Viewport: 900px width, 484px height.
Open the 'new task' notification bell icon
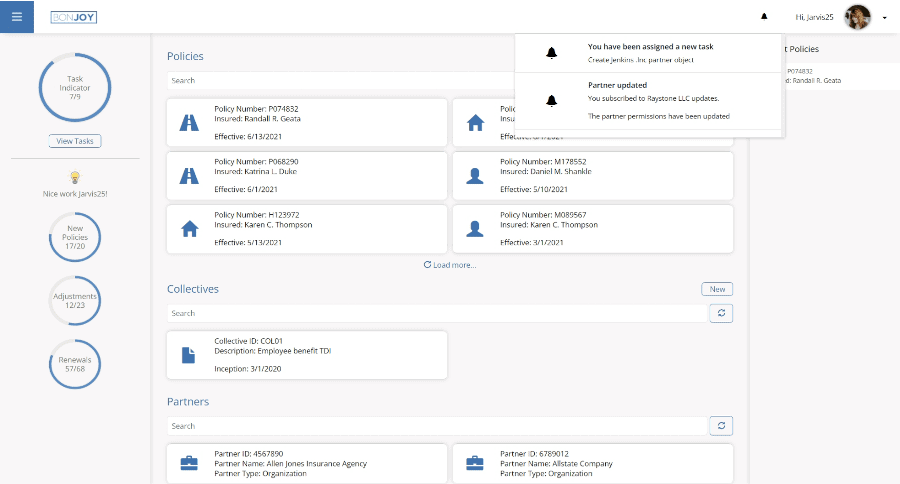[551, 53]
